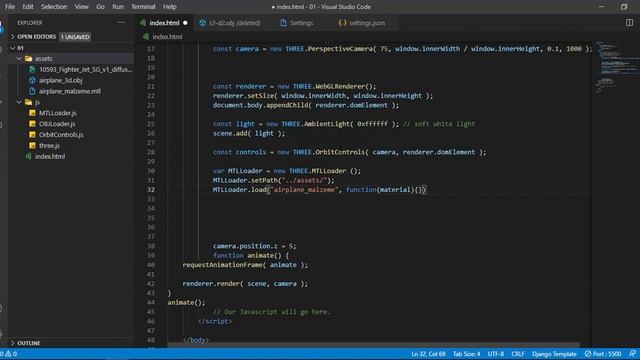
Task: Click camera.position.z code on line 38
Action: pyautogui.click(x=245, y=246)
